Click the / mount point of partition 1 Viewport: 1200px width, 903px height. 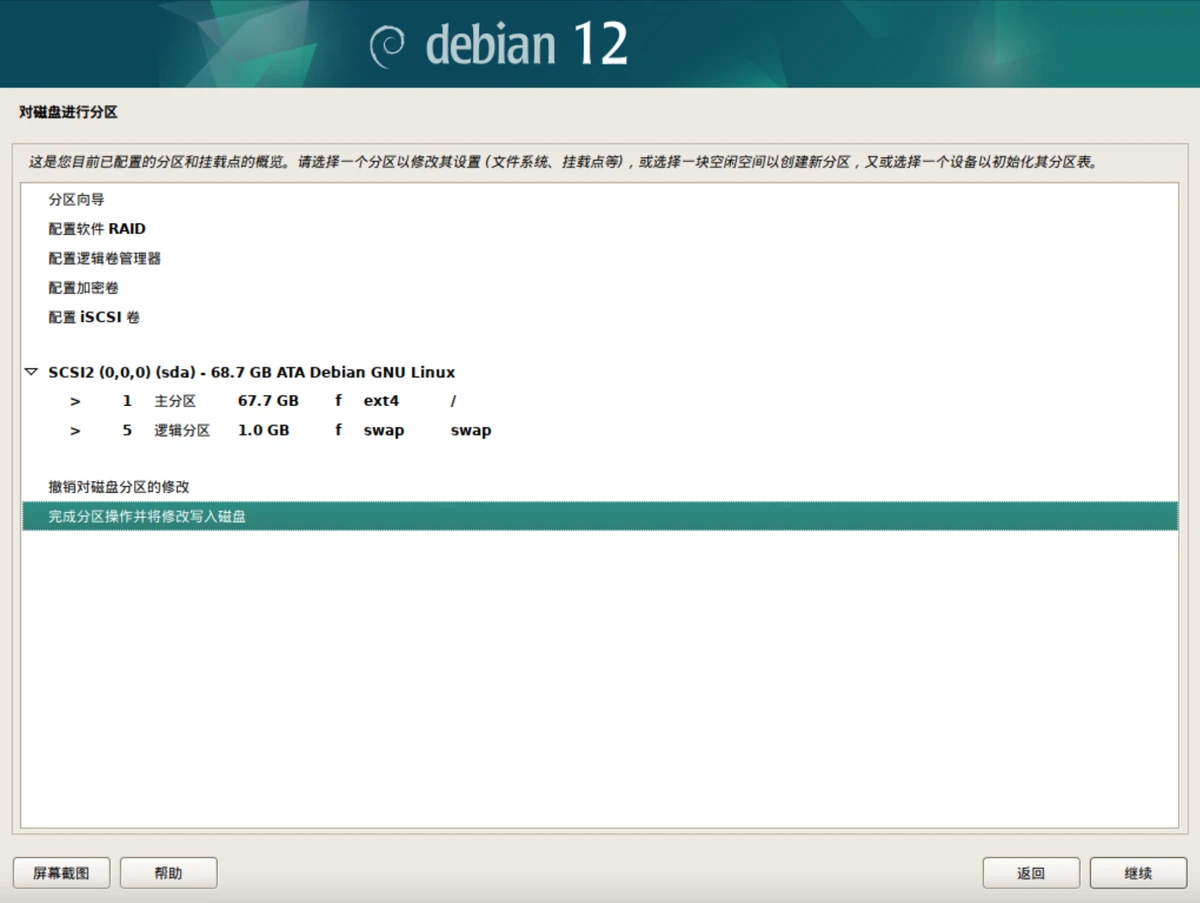(x=453, y=401)
